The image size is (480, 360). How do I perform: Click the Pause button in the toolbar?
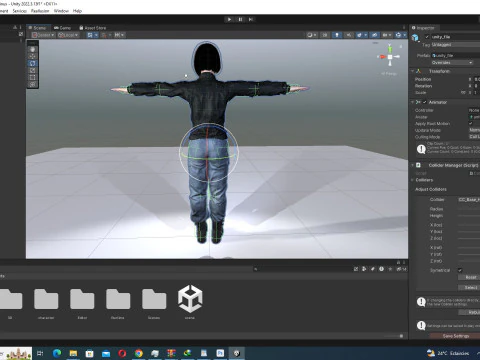click(x=240, y=19)
